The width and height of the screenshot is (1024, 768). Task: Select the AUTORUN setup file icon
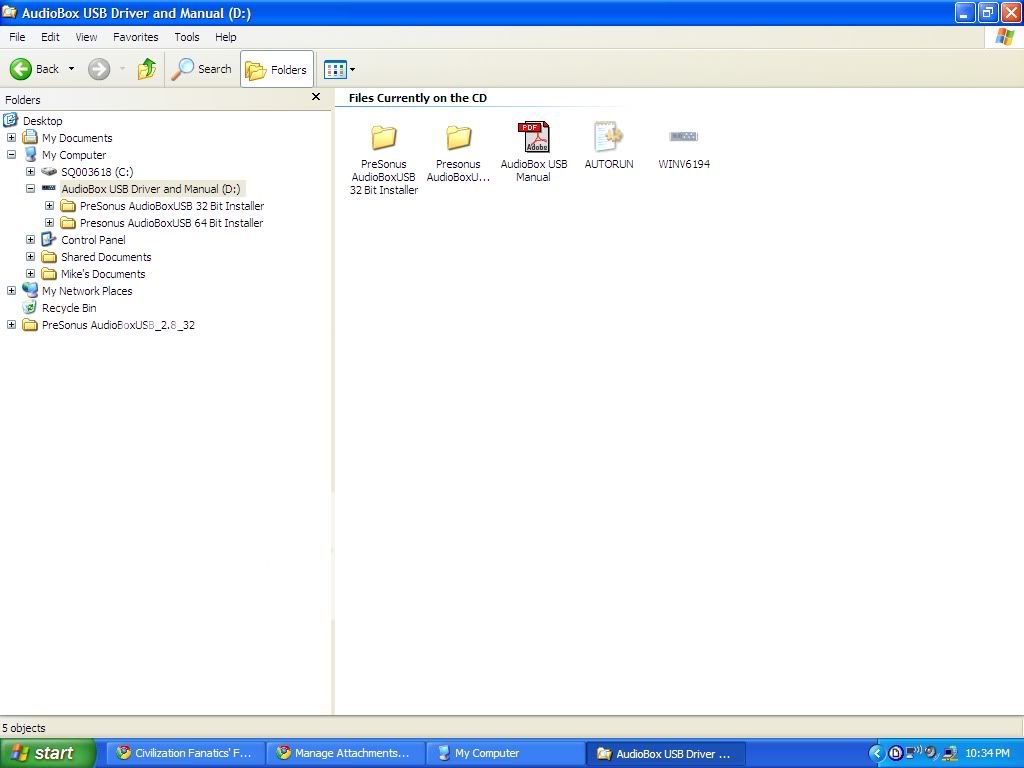pos(609,136)
